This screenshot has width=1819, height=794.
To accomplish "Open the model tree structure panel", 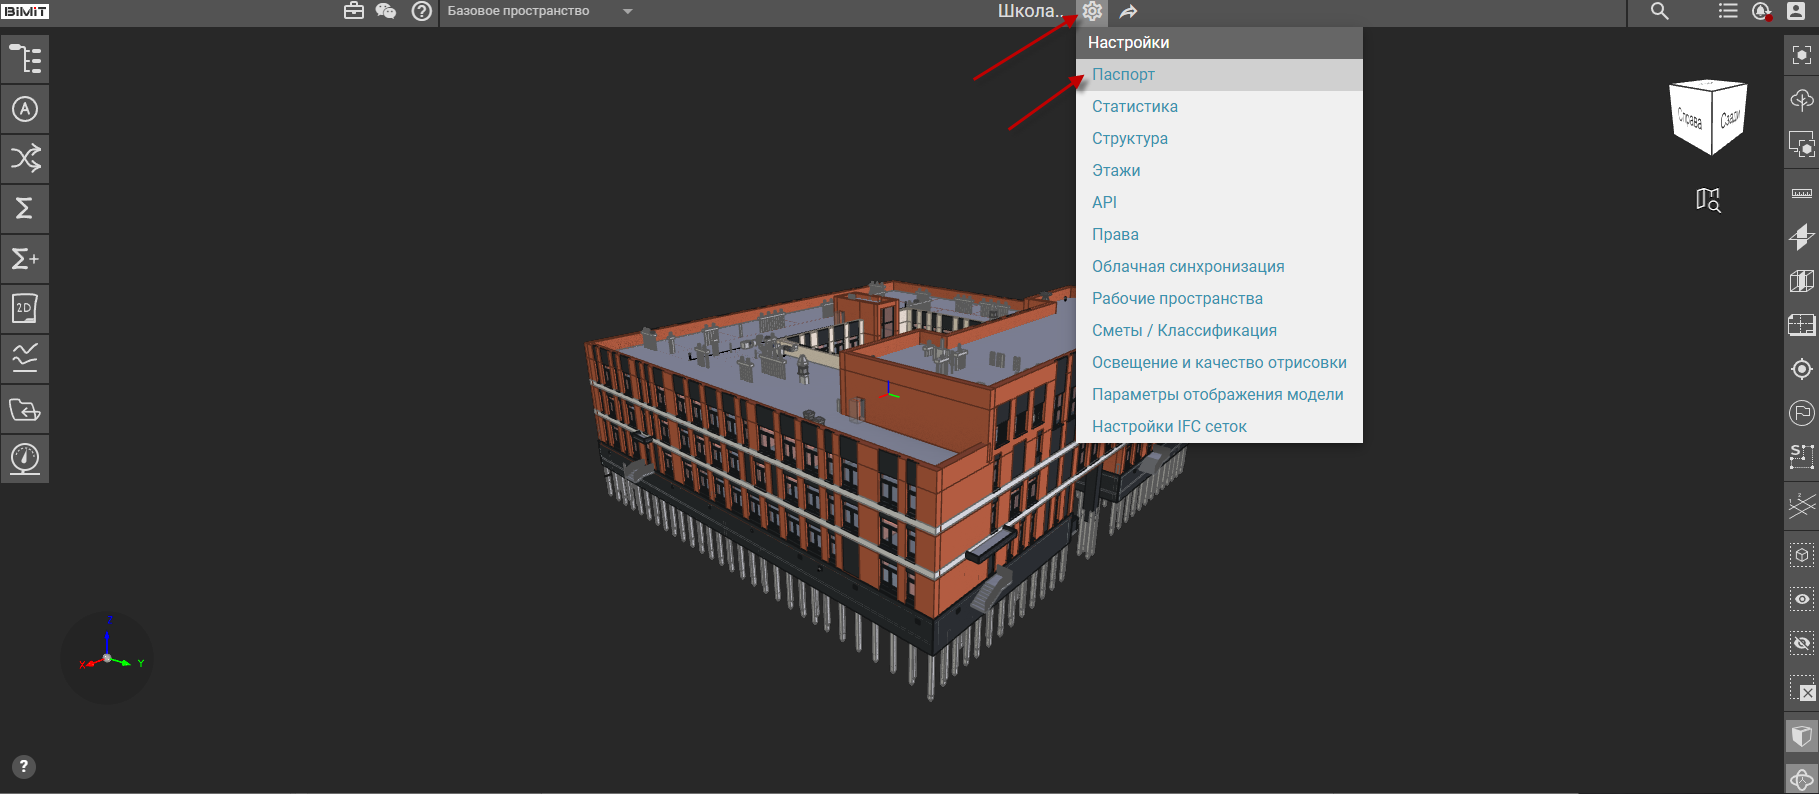I will click(x=25, y=59).
